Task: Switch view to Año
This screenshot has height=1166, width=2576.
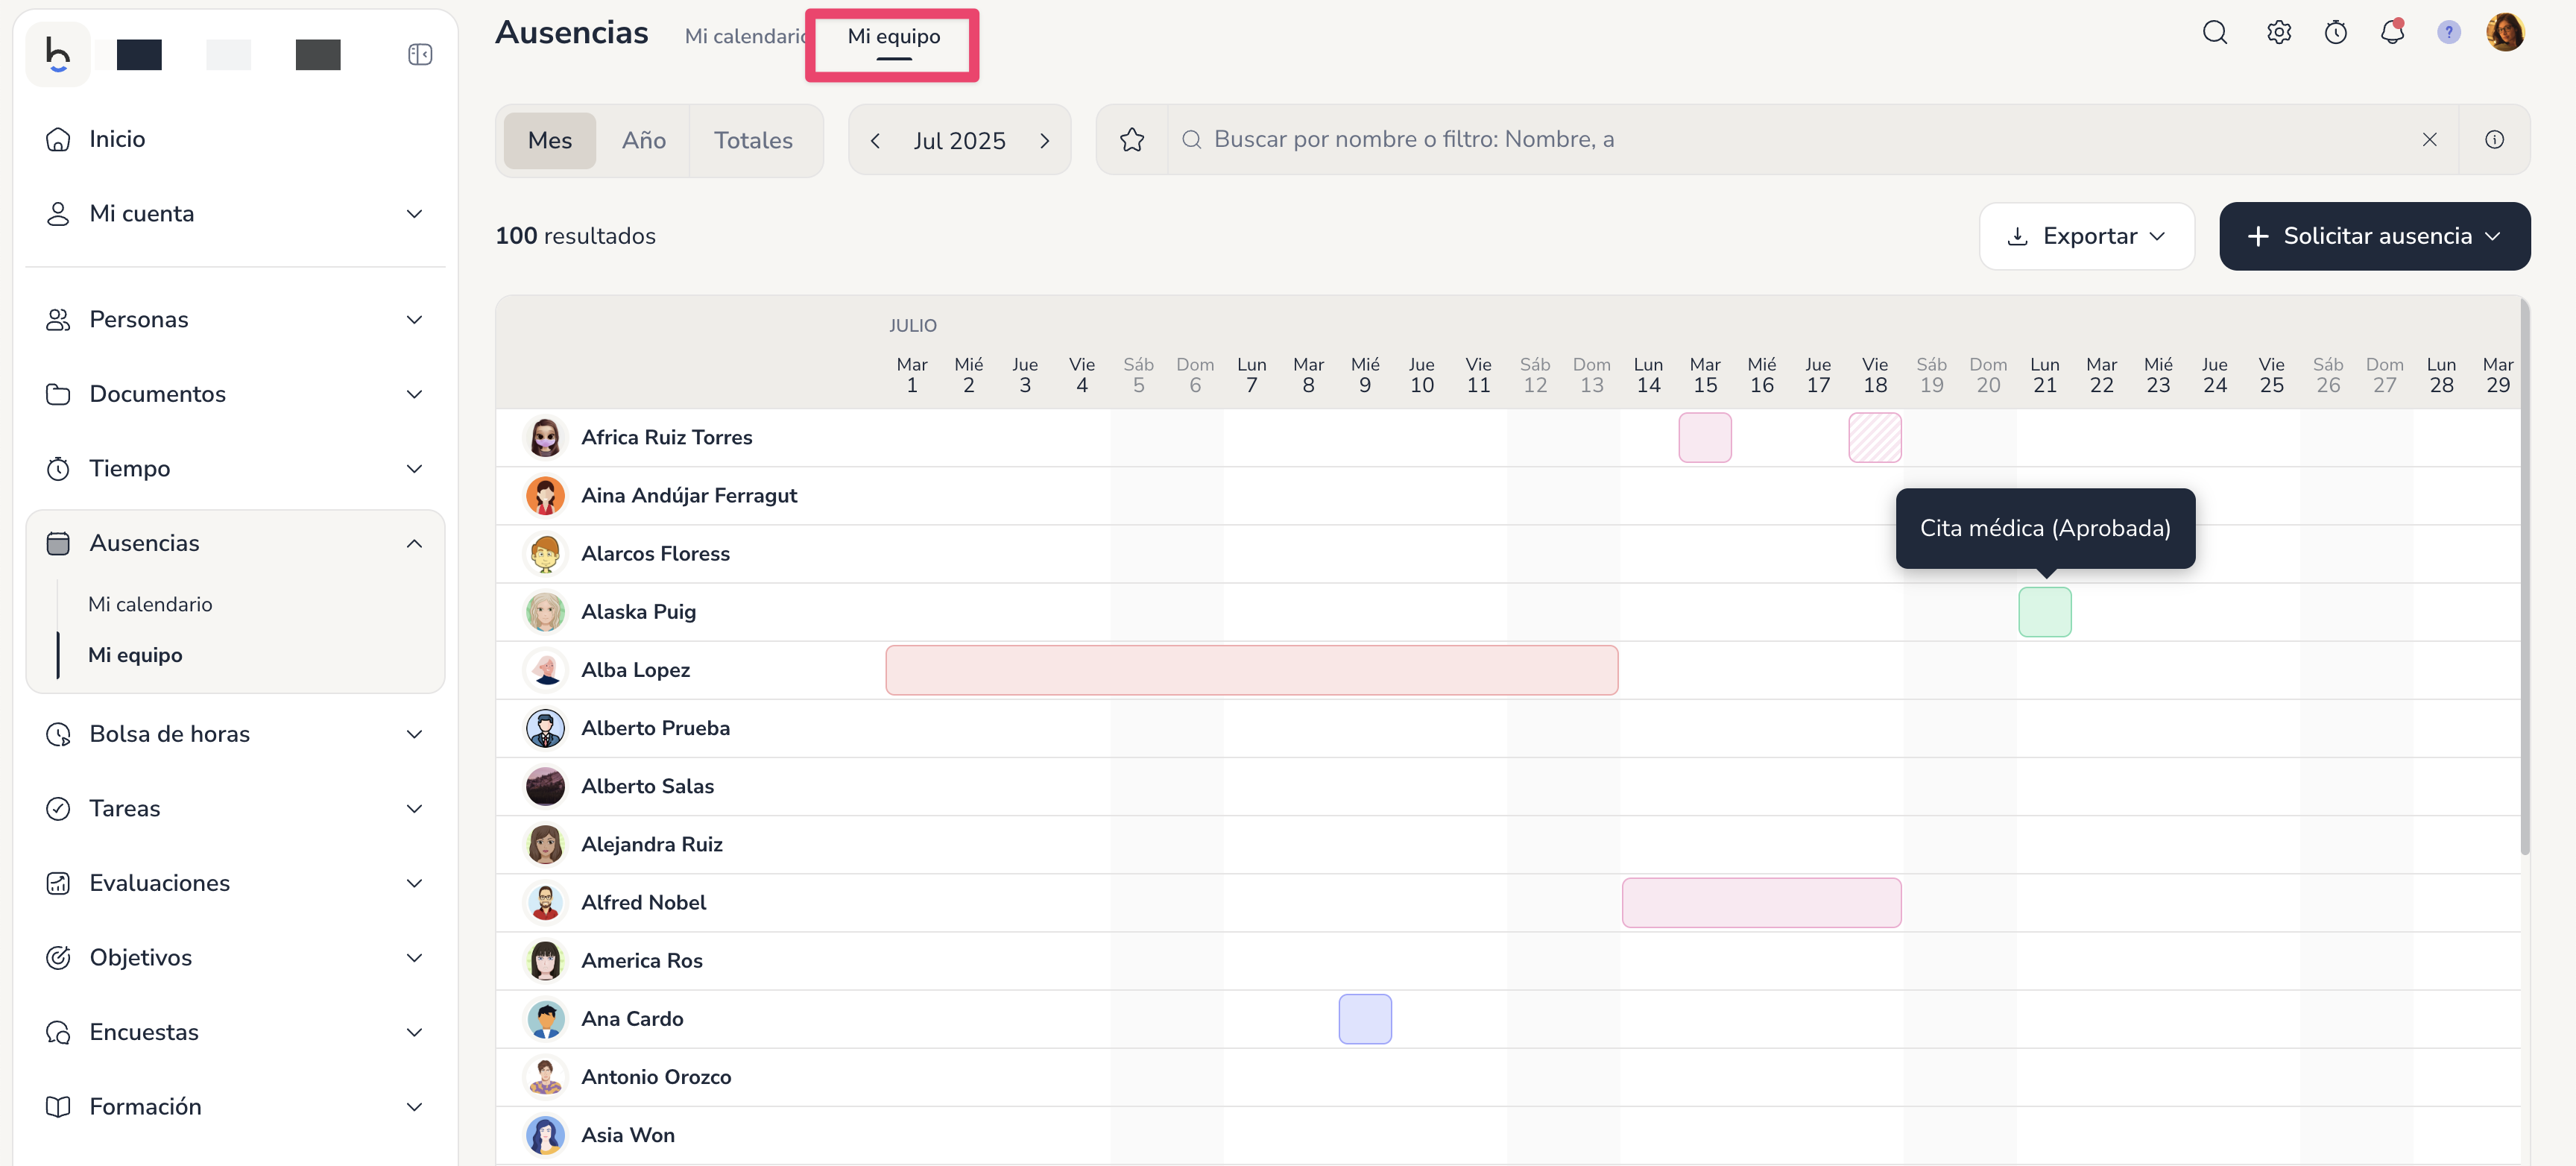Action: (x=643, y=140)
